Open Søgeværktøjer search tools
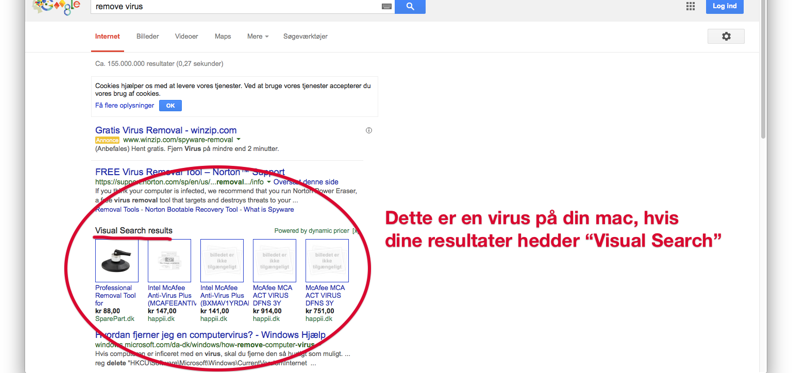The width and height of the screenshot is (792, 373). point(306,36)
